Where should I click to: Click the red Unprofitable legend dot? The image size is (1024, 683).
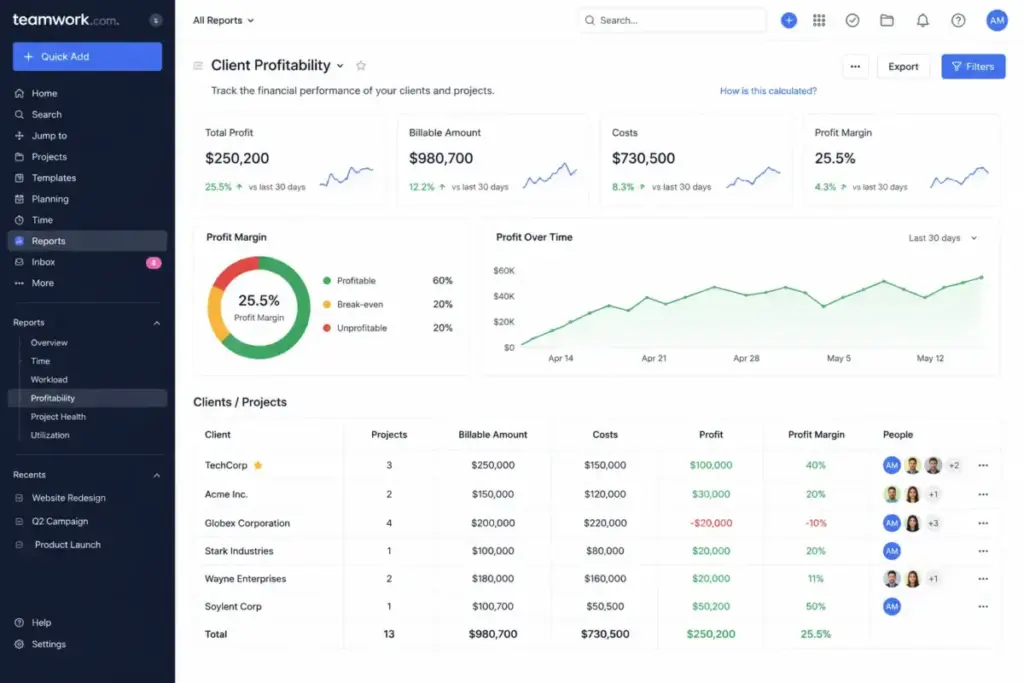point(327,328)
